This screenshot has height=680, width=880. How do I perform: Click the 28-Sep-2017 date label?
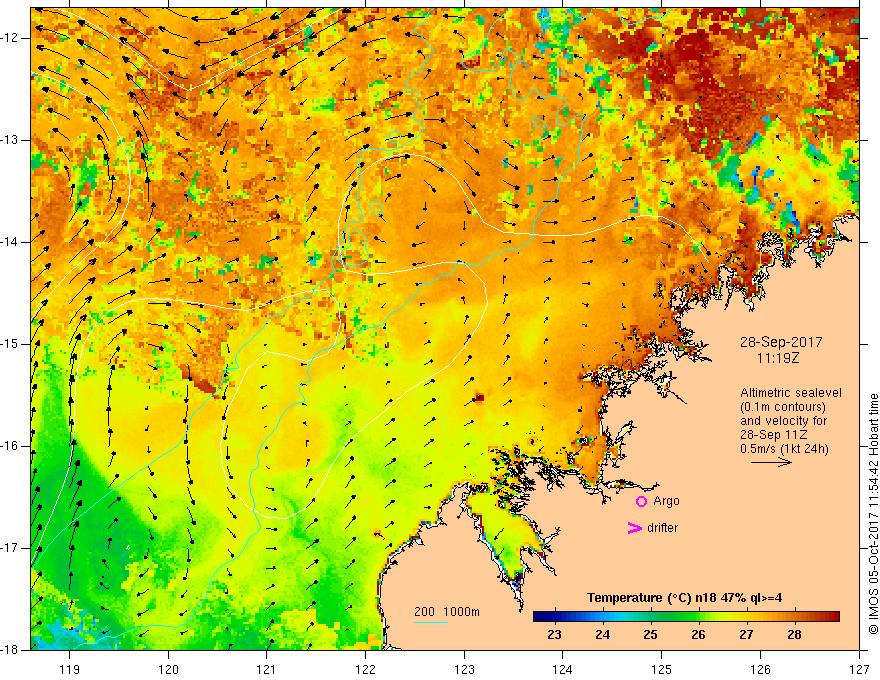(781, 342)
